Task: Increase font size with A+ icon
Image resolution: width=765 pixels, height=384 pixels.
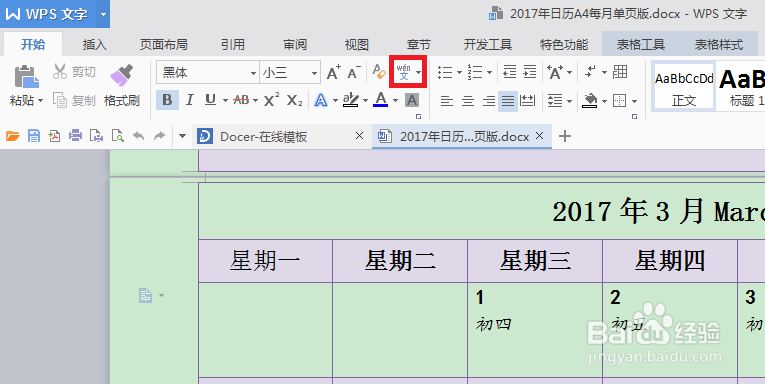Action: (x=334, y=73)
